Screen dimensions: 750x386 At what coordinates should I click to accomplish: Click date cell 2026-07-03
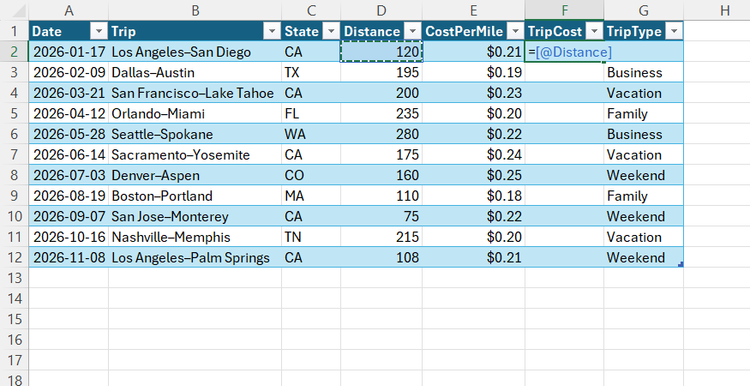coord(68,175)
